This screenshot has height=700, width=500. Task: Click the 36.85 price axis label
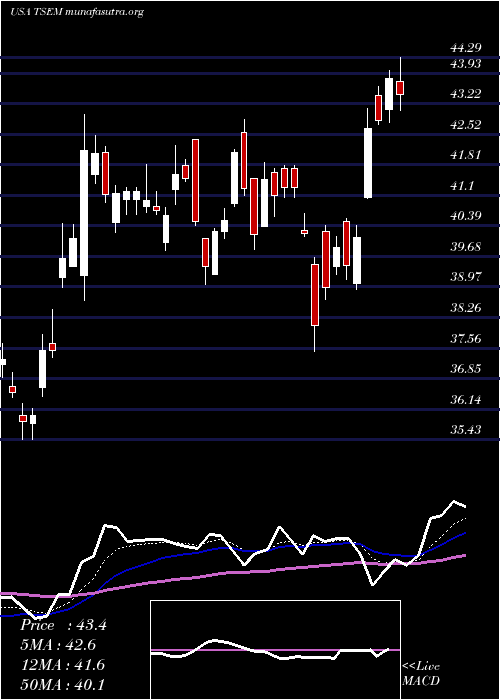pyautogui.click(x=465, y=369)
